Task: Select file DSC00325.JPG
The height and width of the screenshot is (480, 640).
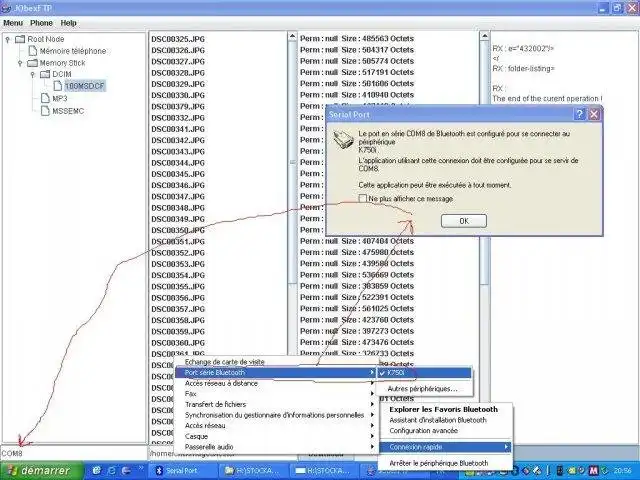Action: (x=178, y=39)
